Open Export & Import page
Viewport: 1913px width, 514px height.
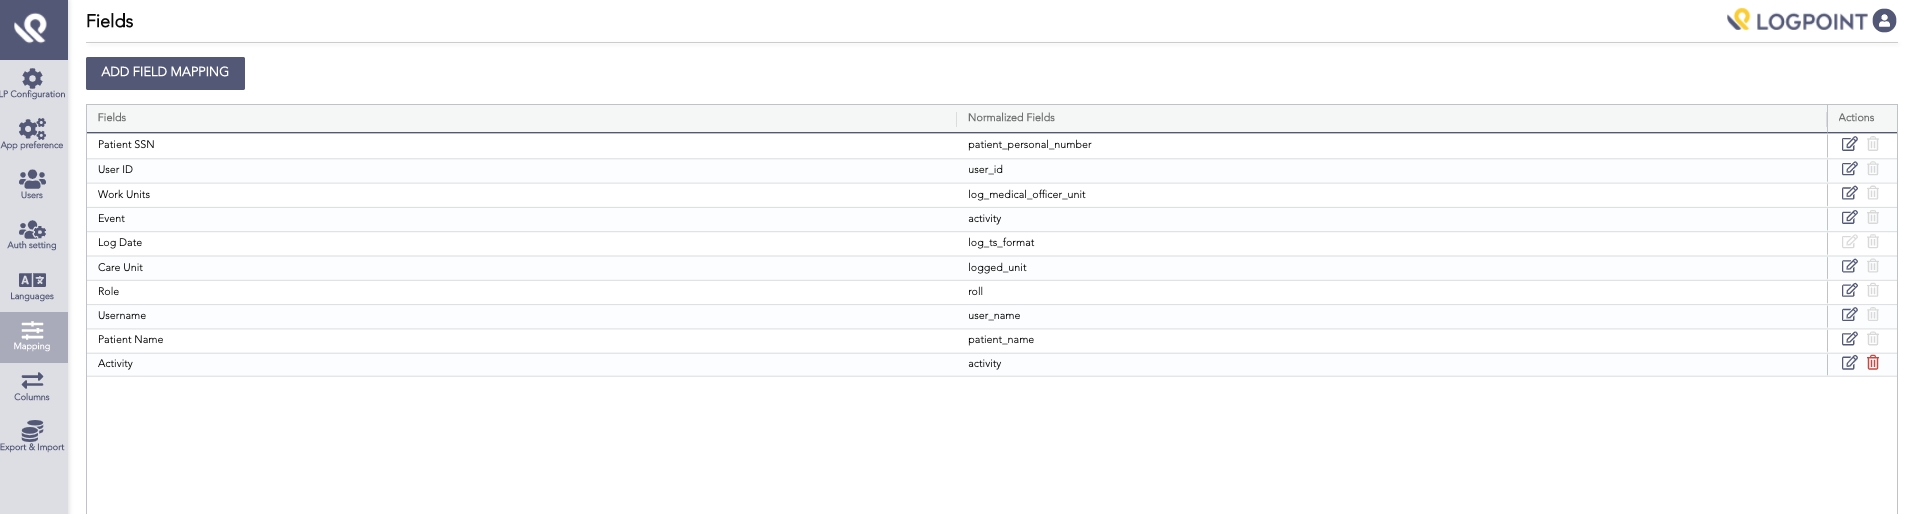coord(33,437)
